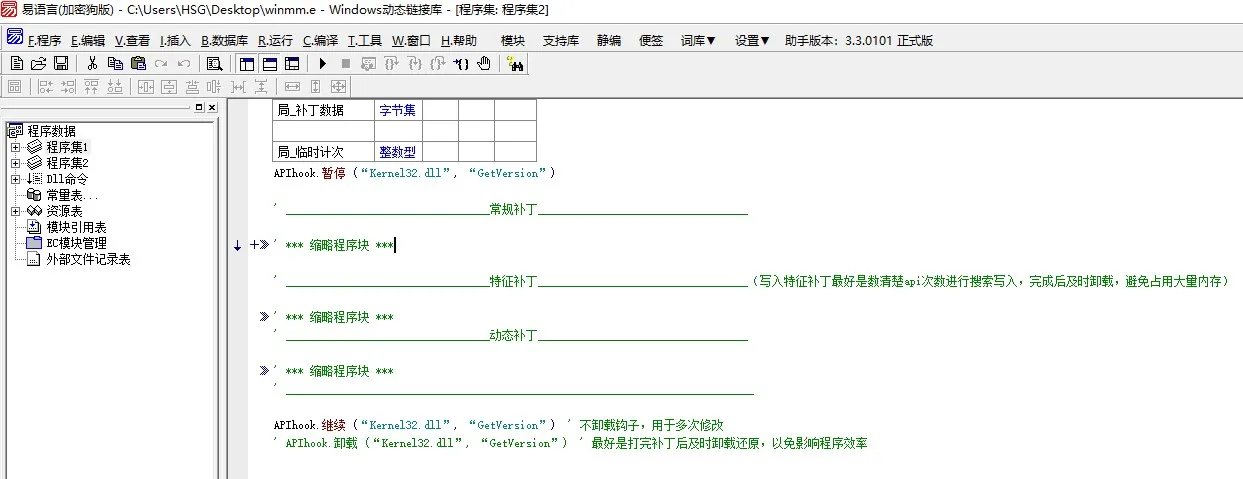Click the hand icon in debug toolbar

[484, 64]
